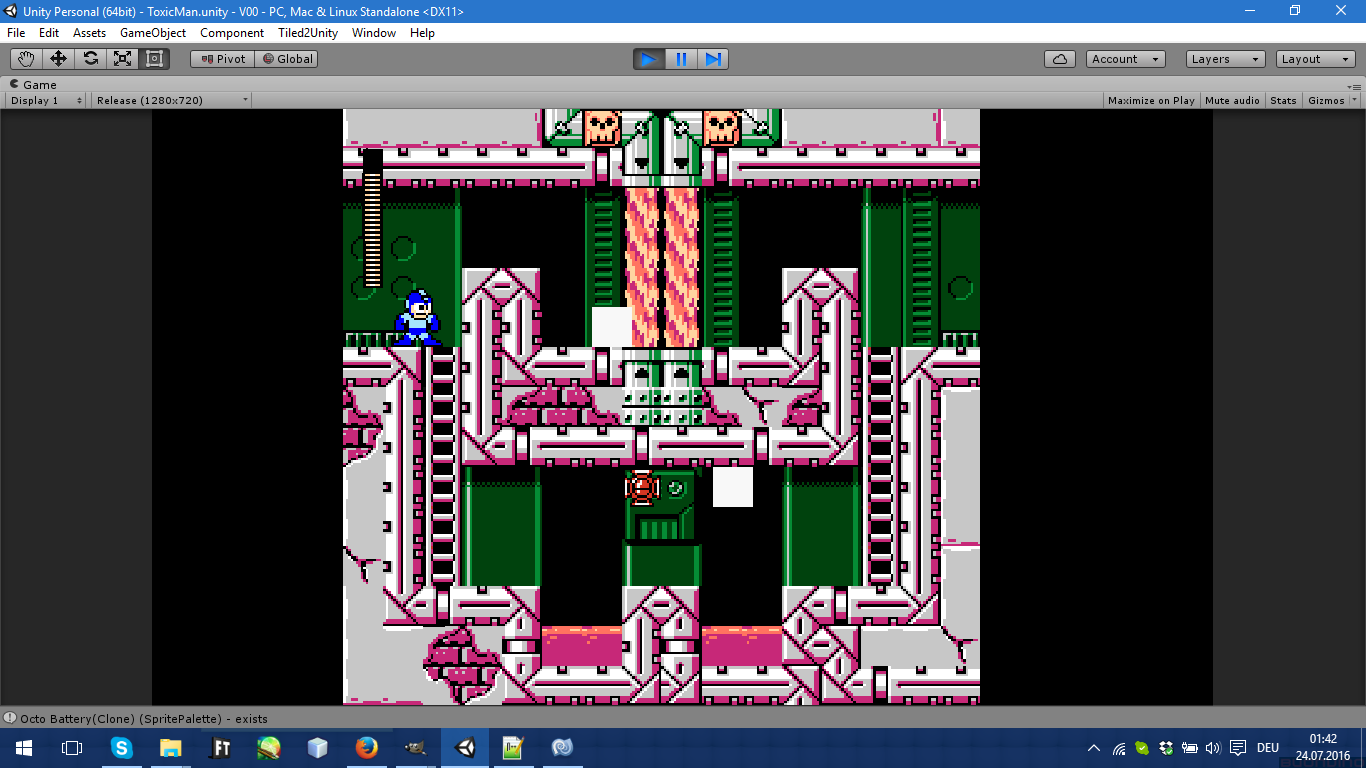
Task: Switch to Unity on the taskbar
Action: pos(465,748)
